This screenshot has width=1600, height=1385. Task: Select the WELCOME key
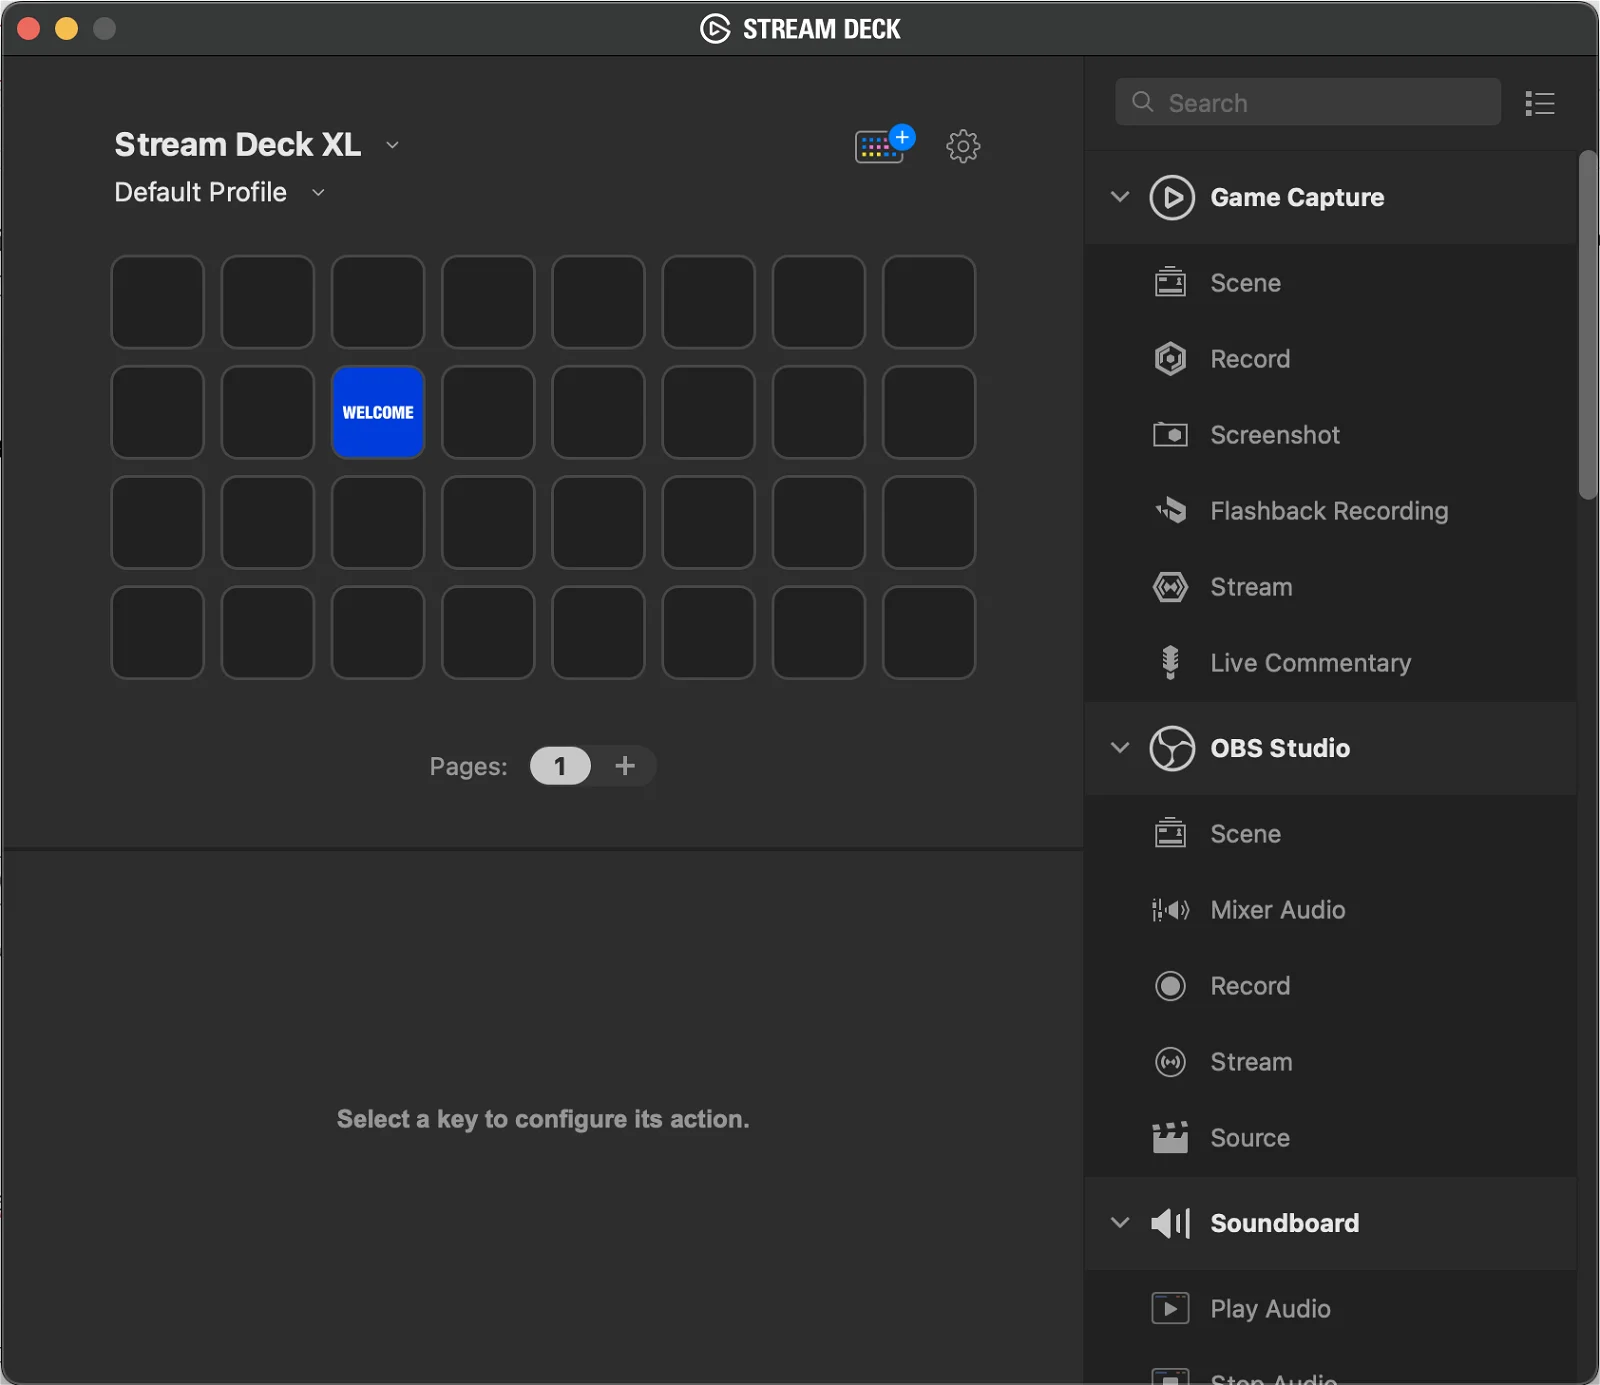[x=378, y=412]
